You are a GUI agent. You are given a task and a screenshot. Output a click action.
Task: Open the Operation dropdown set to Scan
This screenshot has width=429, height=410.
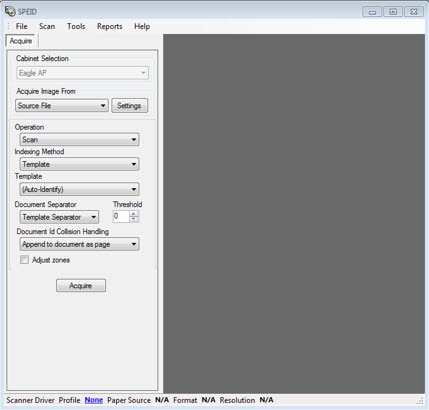[x=79, y=139]
